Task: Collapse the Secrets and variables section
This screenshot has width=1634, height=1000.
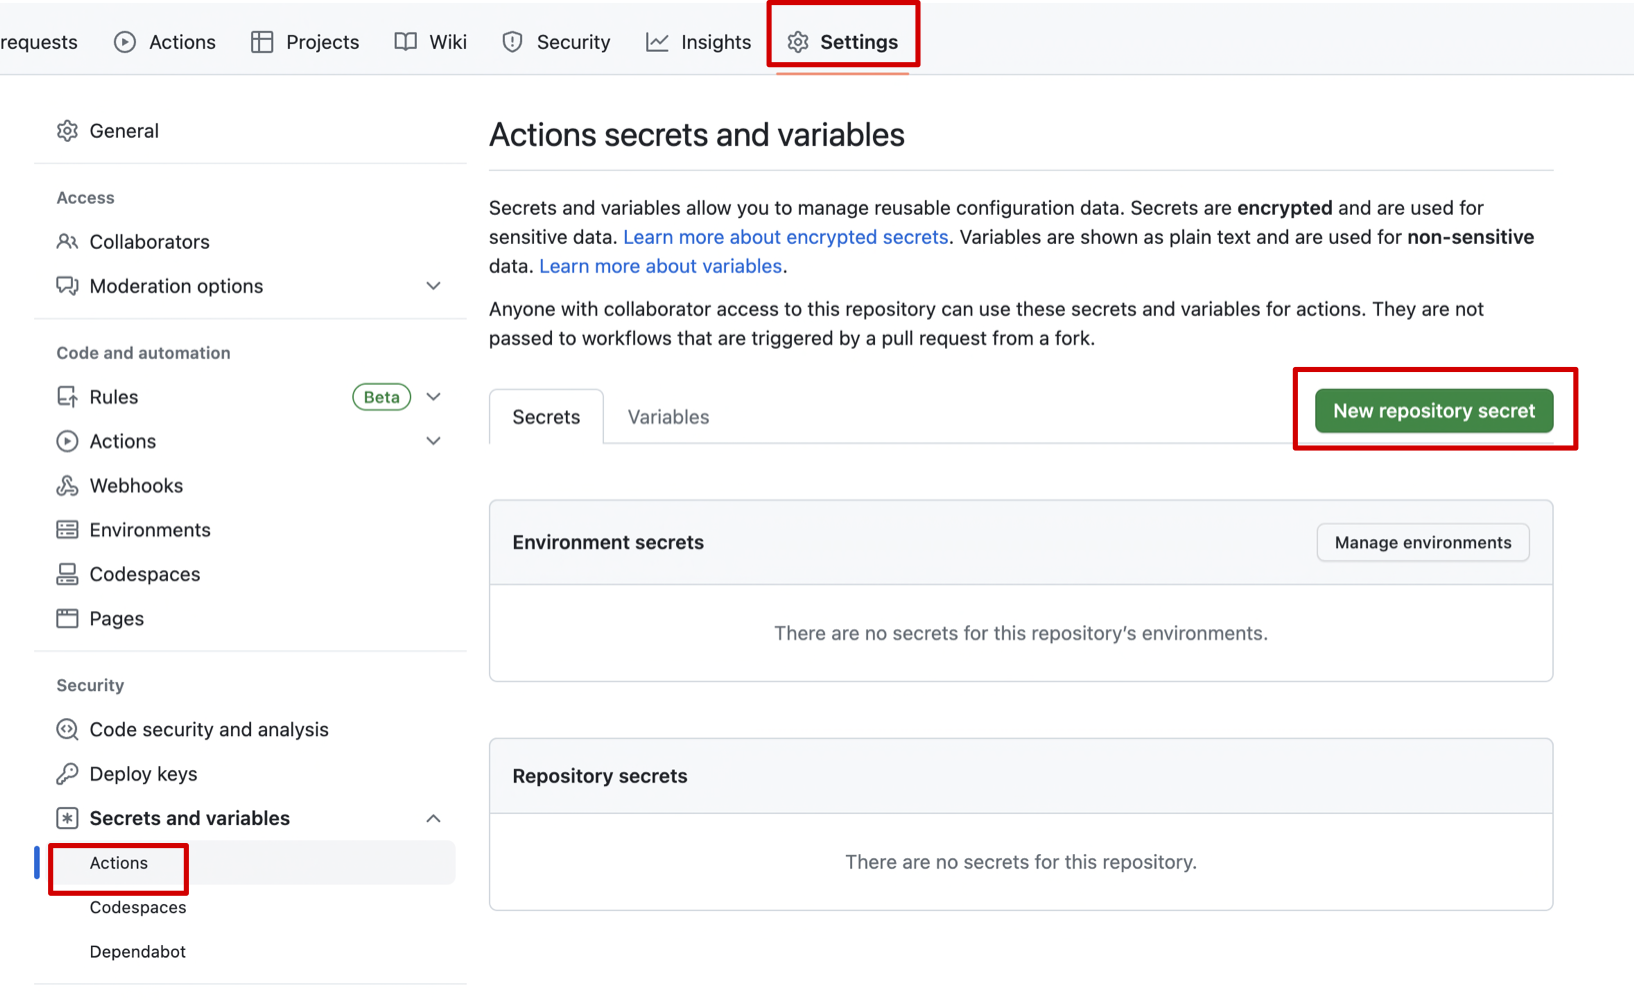Action: tap(433, 819)
